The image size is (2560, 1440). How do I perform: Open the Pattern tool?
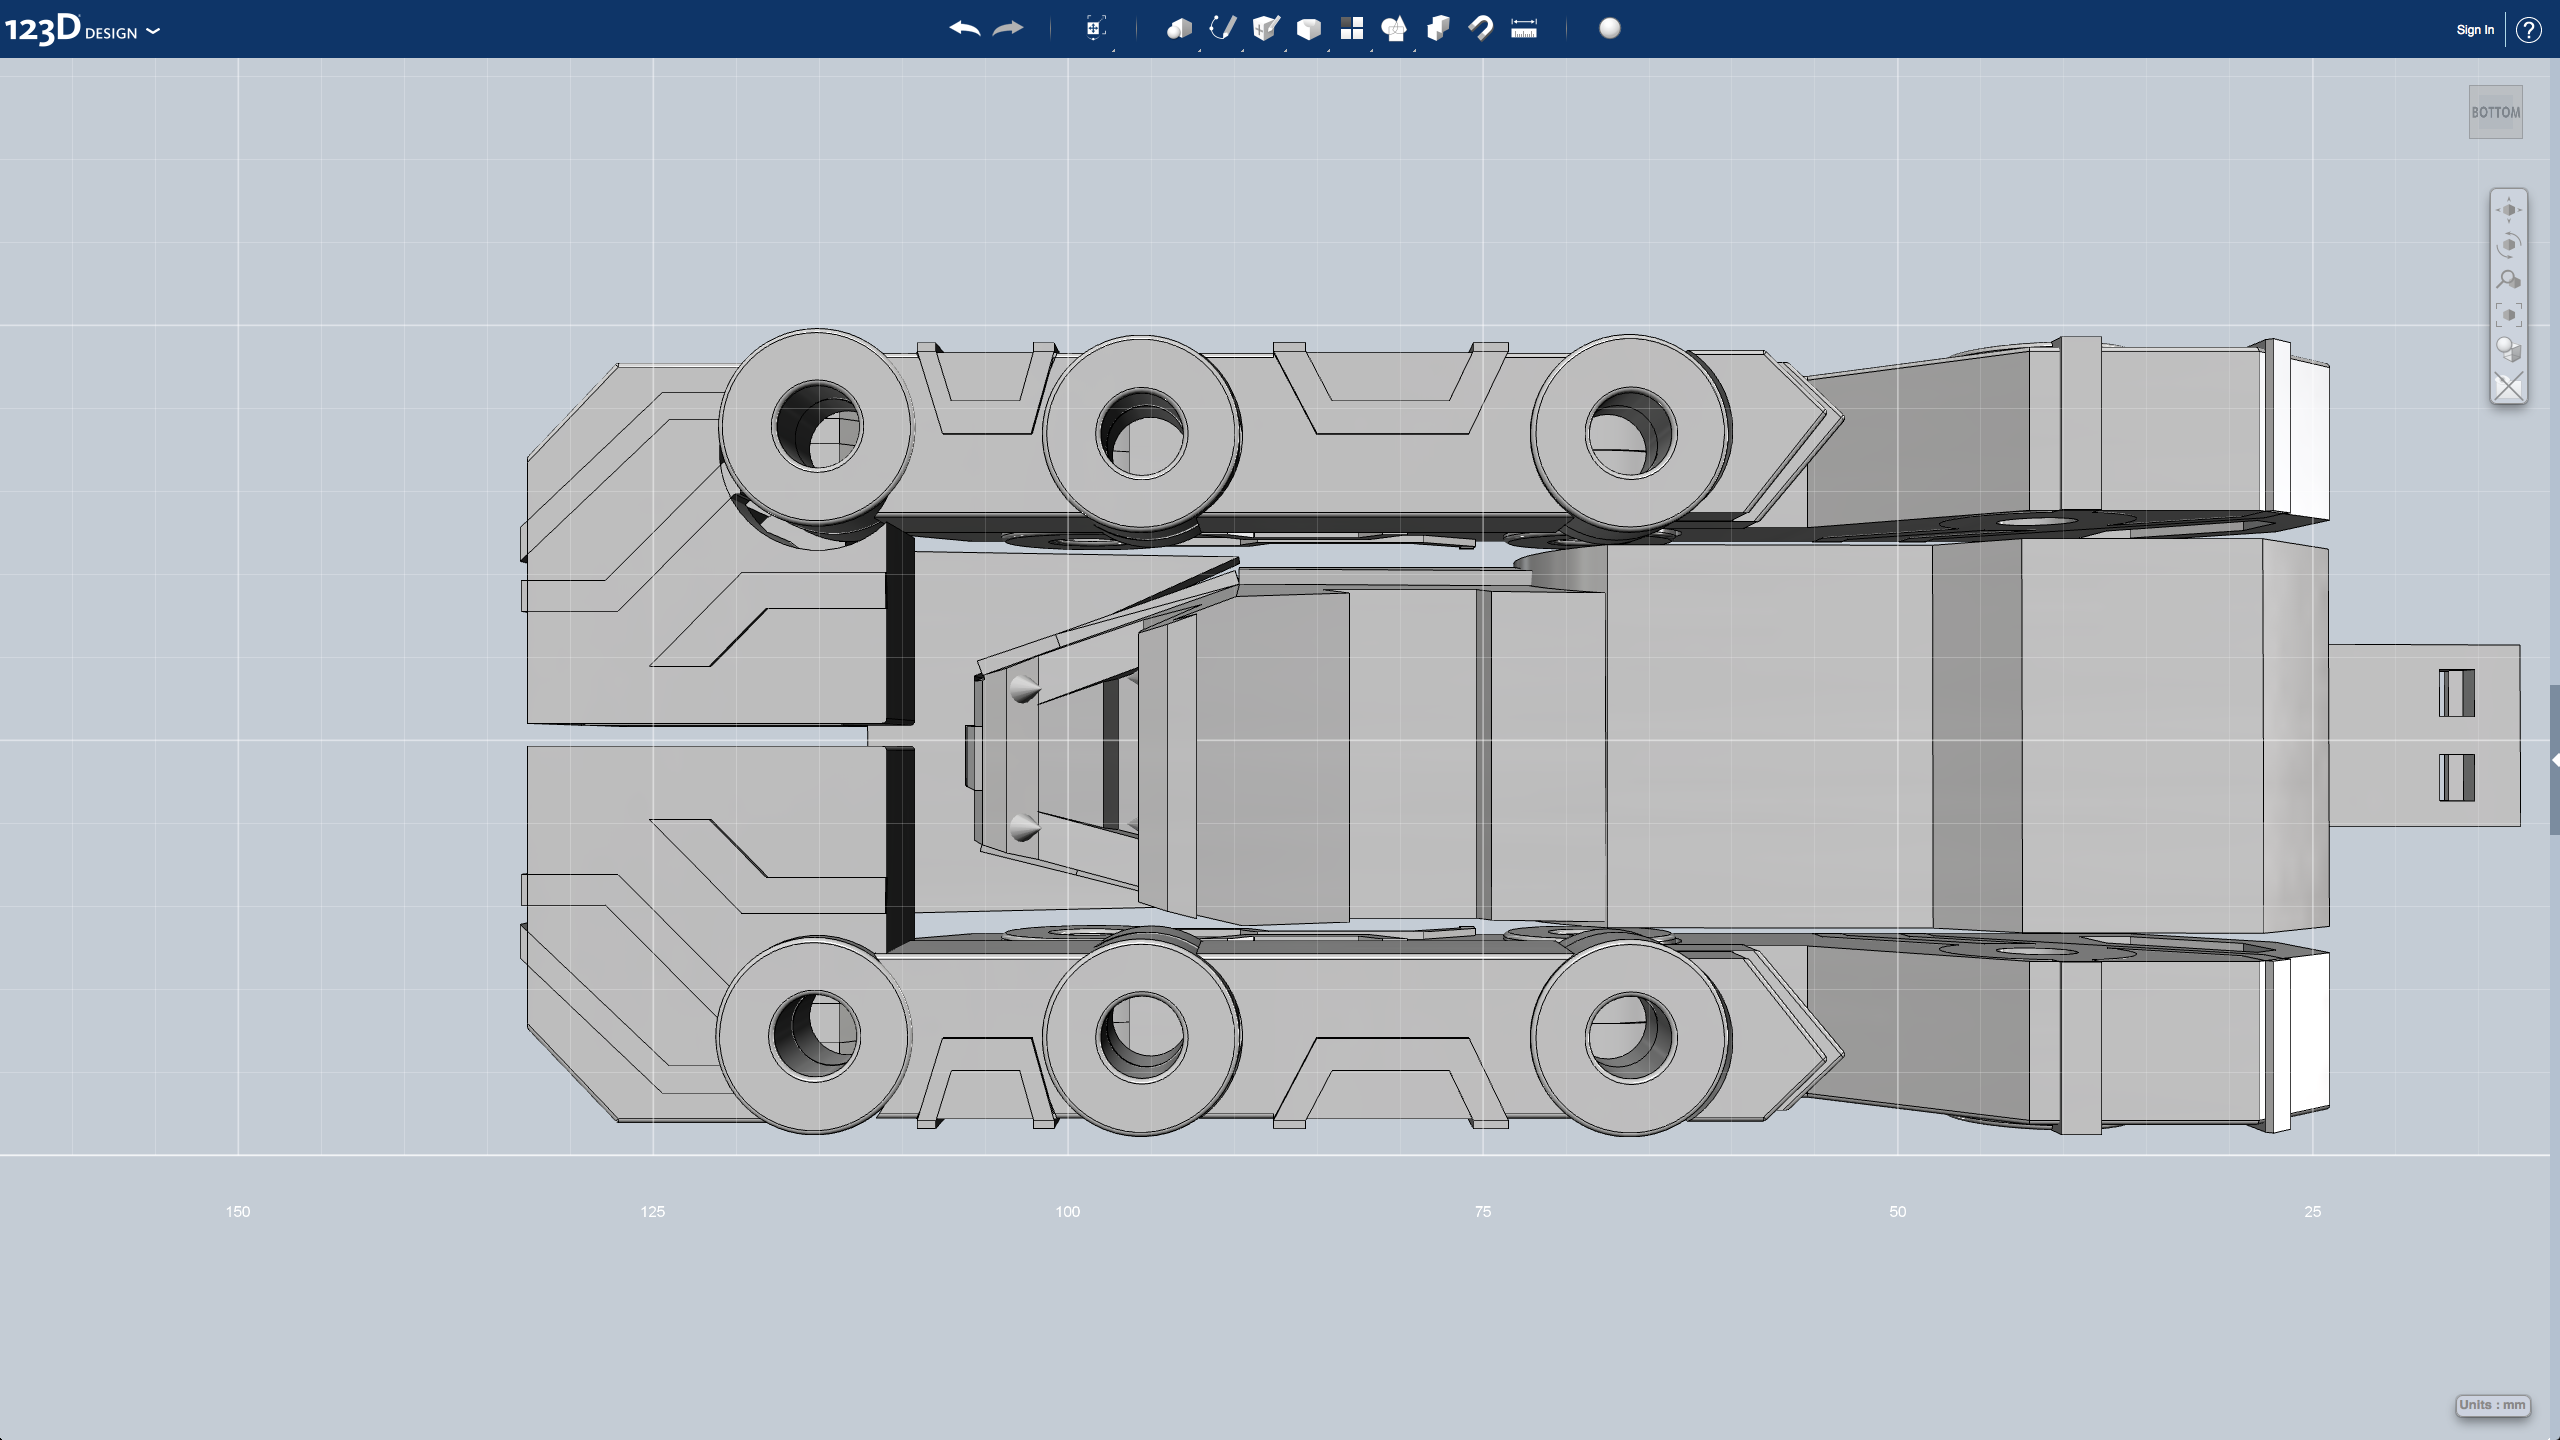pos(1352,29)
